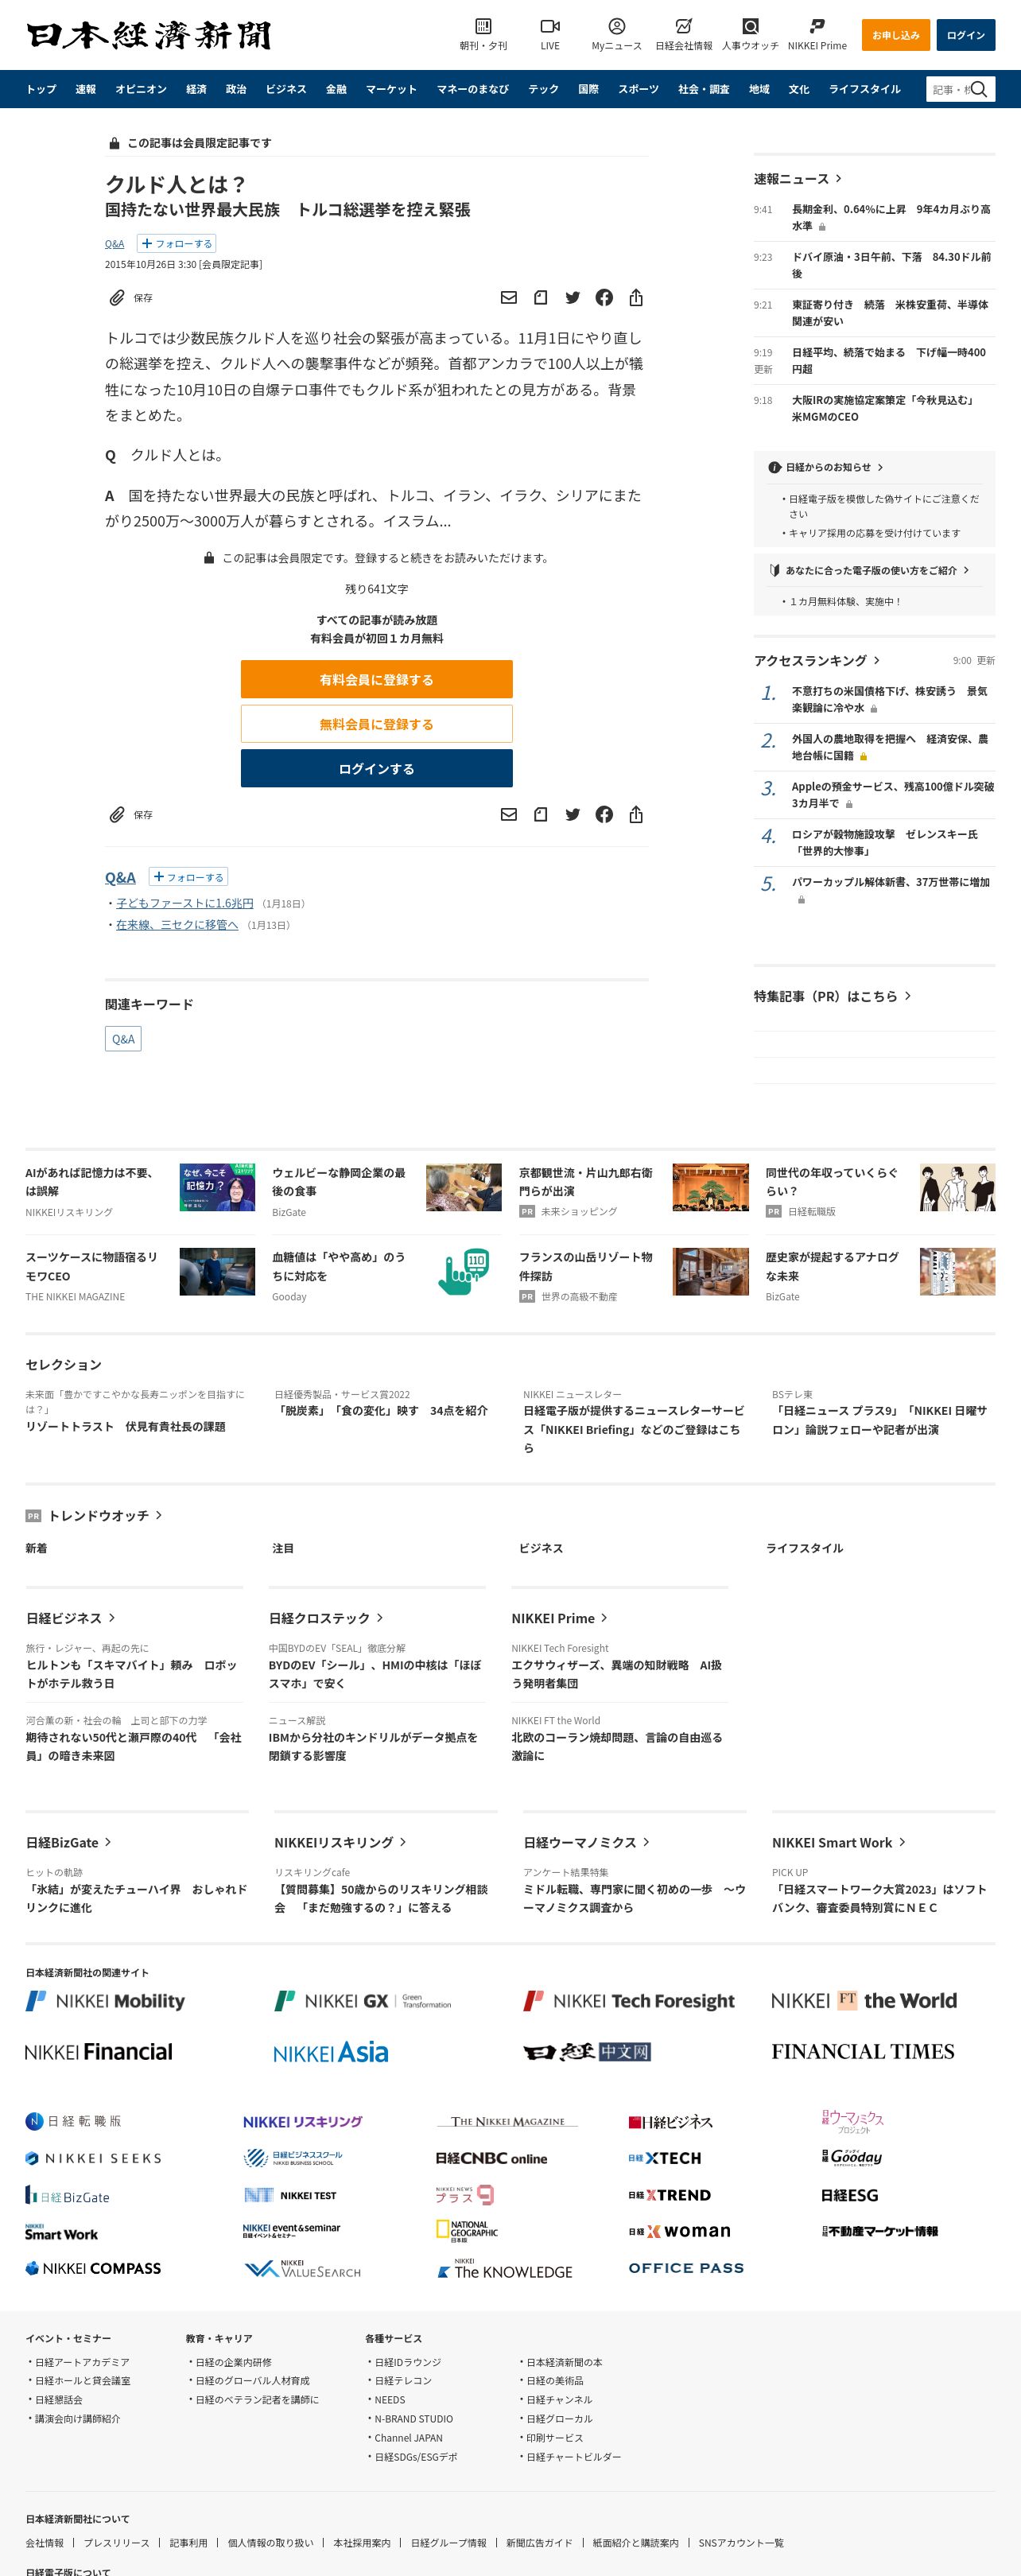1021x2576 pixels.
Task: Open the 人事ウオッチ icon
Action: (750, 27)
